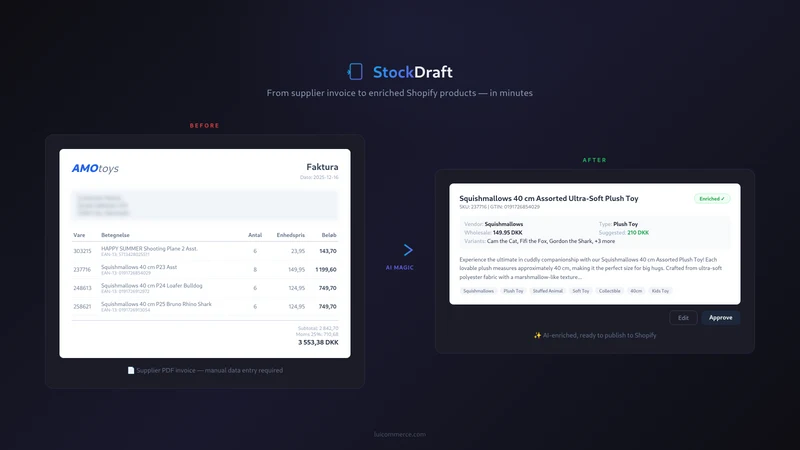
Task: Click item number 258621
Action: [x=82, y=307]
